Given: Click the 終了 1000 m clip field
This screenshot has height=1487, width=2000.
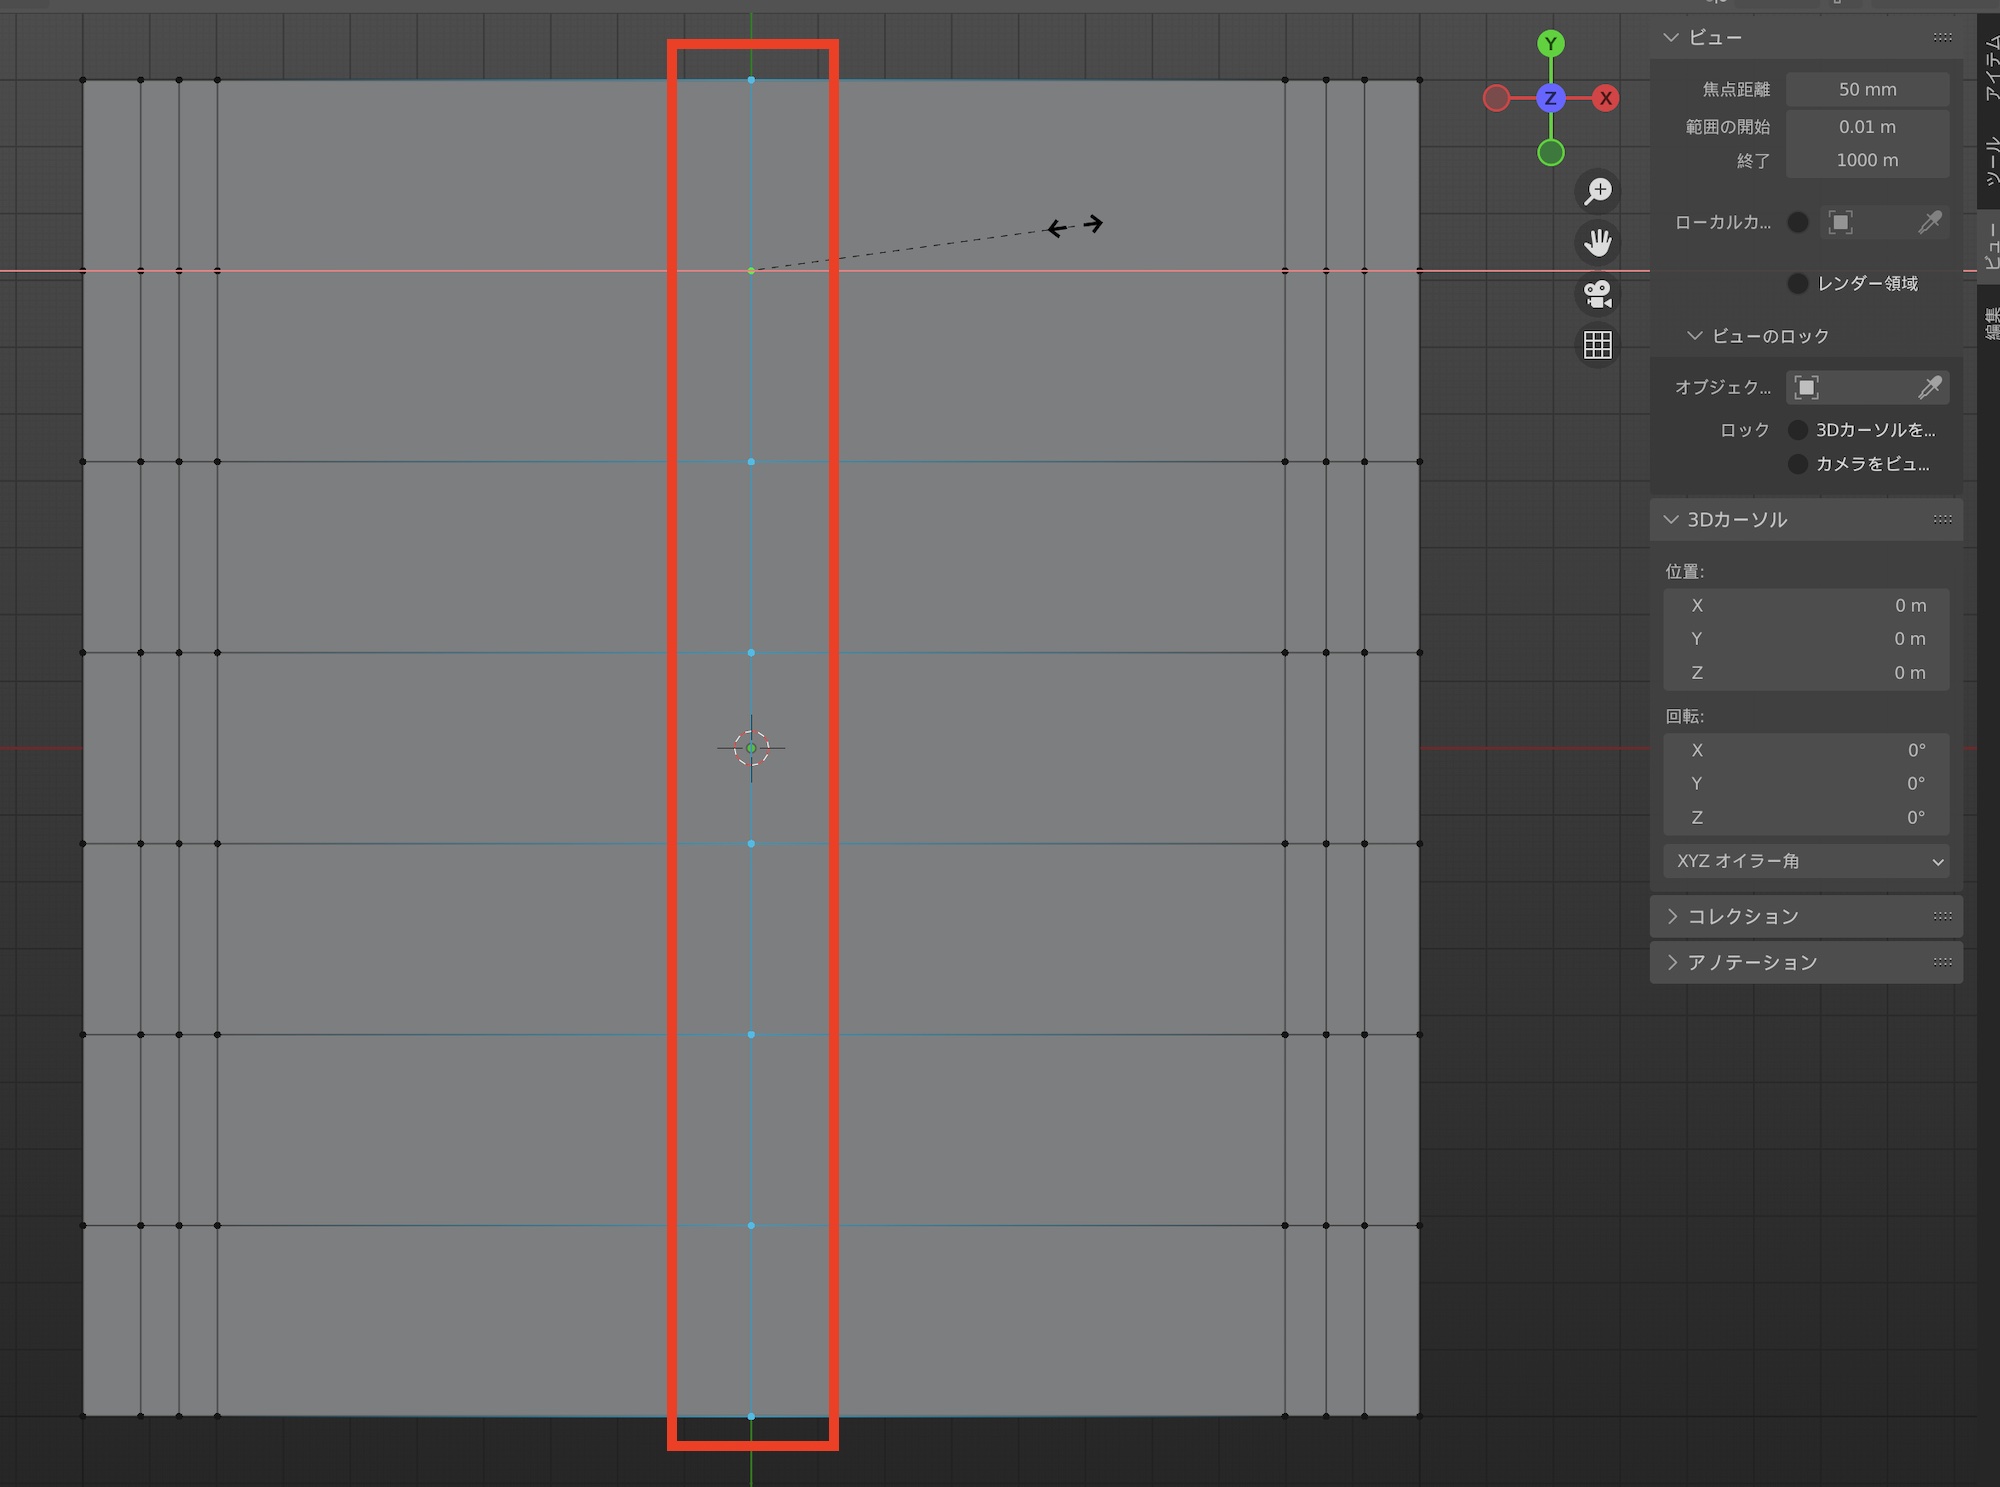Looking at the screenshot, I should 1866,160.
